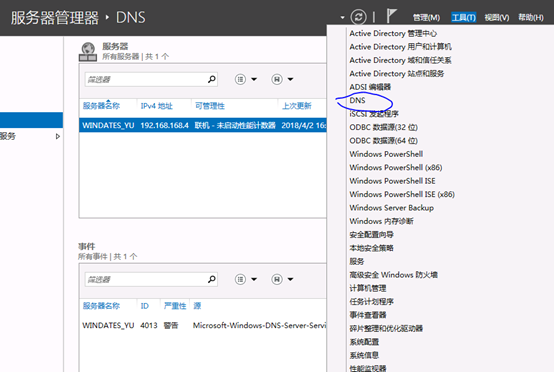The image size is (554, 372).
Task: Open the 帮助(H) menu
Action: (531, 17)
